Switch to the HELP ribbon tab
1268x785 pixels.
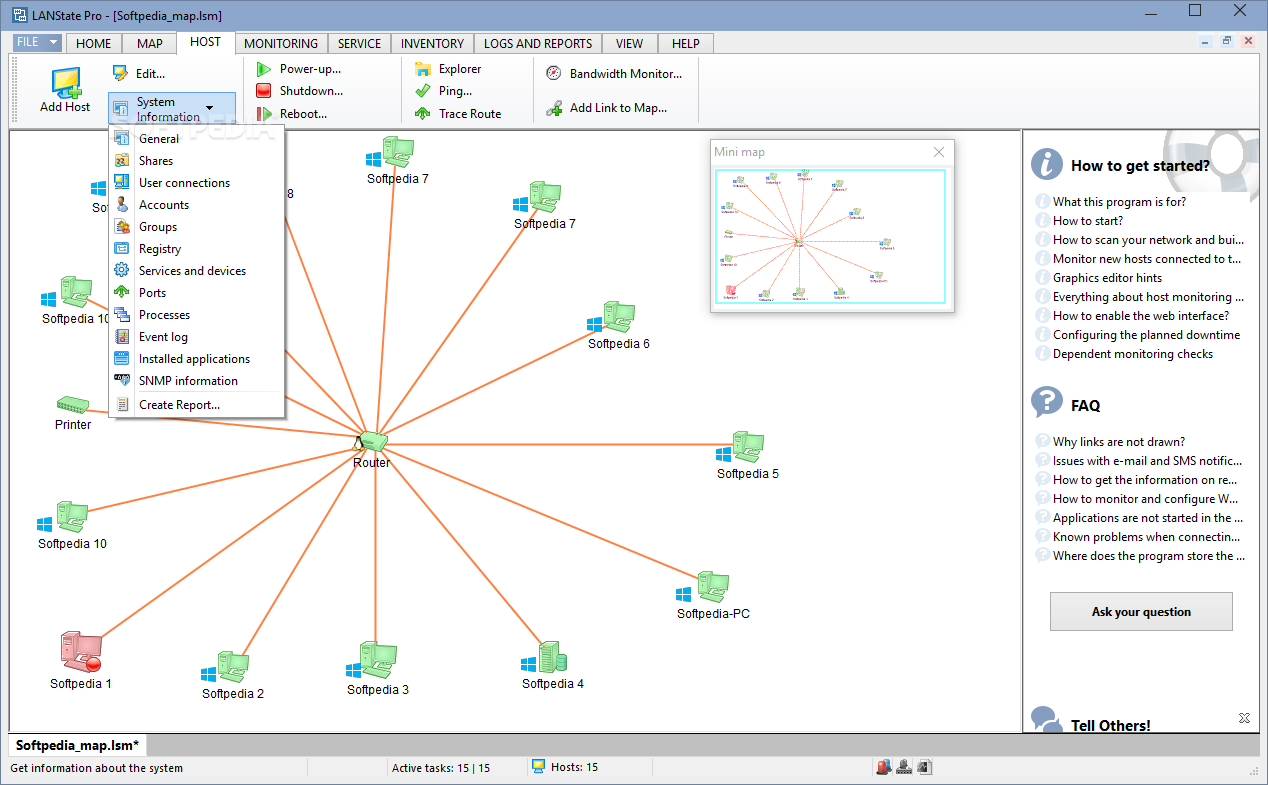point(686,43)
